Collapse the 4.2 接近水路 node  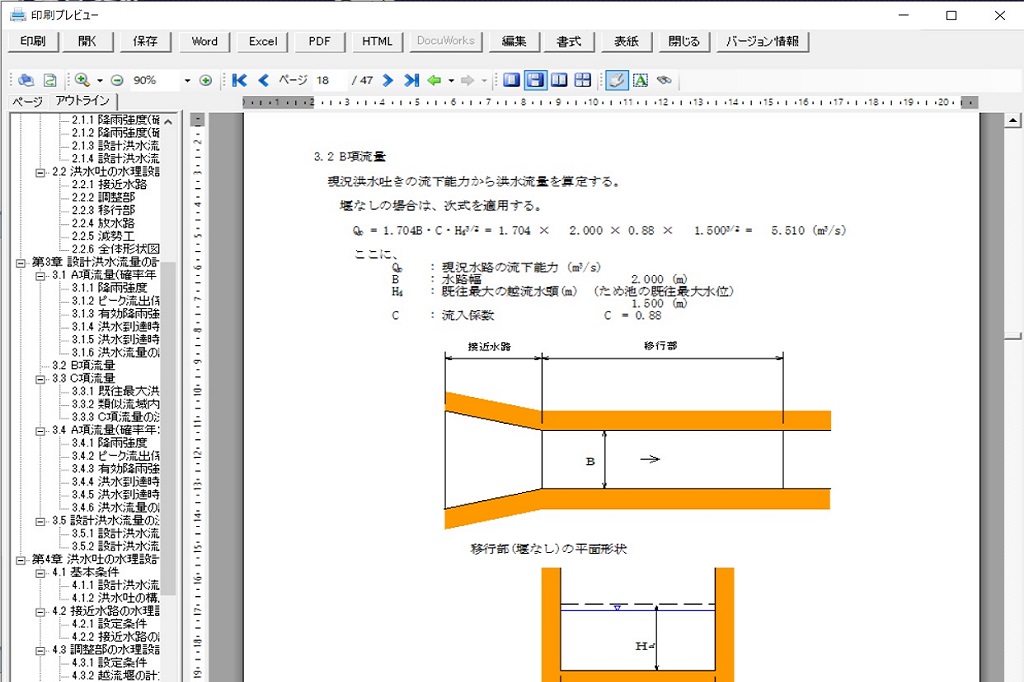[x=40, y=611]
